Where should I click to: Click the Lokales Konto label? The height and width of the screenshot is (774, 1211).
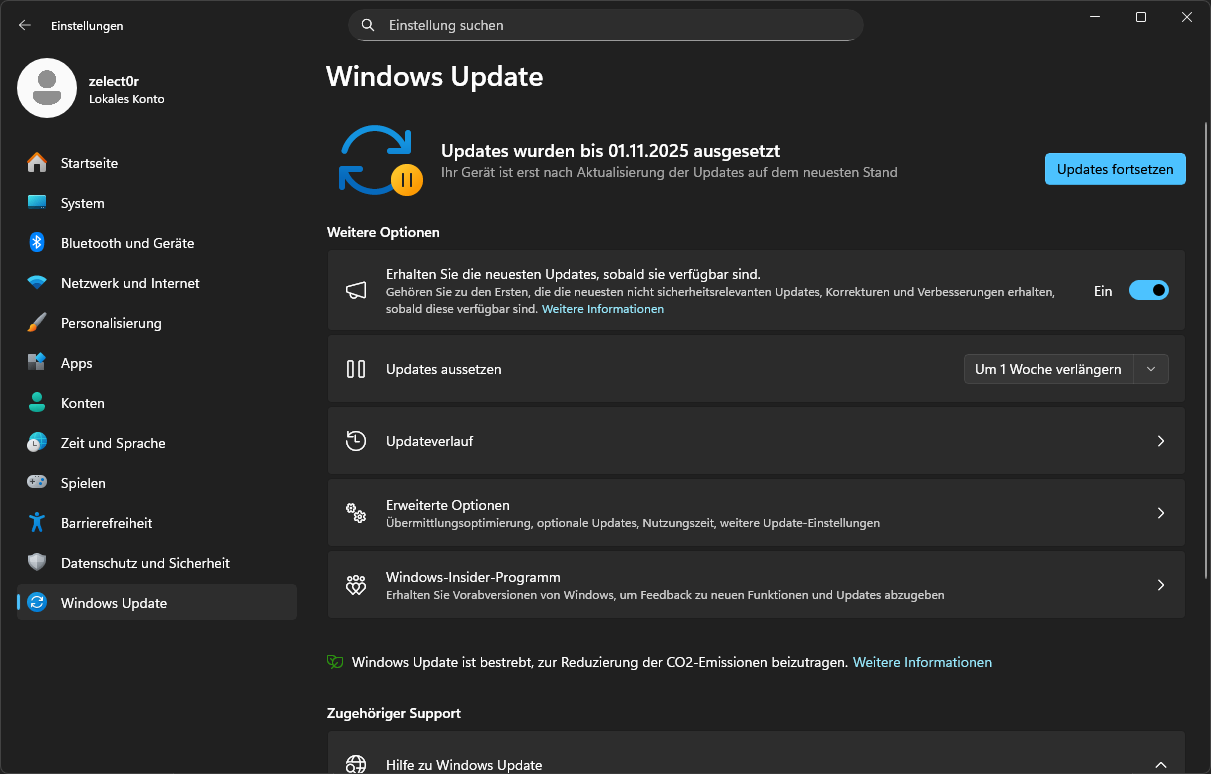point(126,99)
